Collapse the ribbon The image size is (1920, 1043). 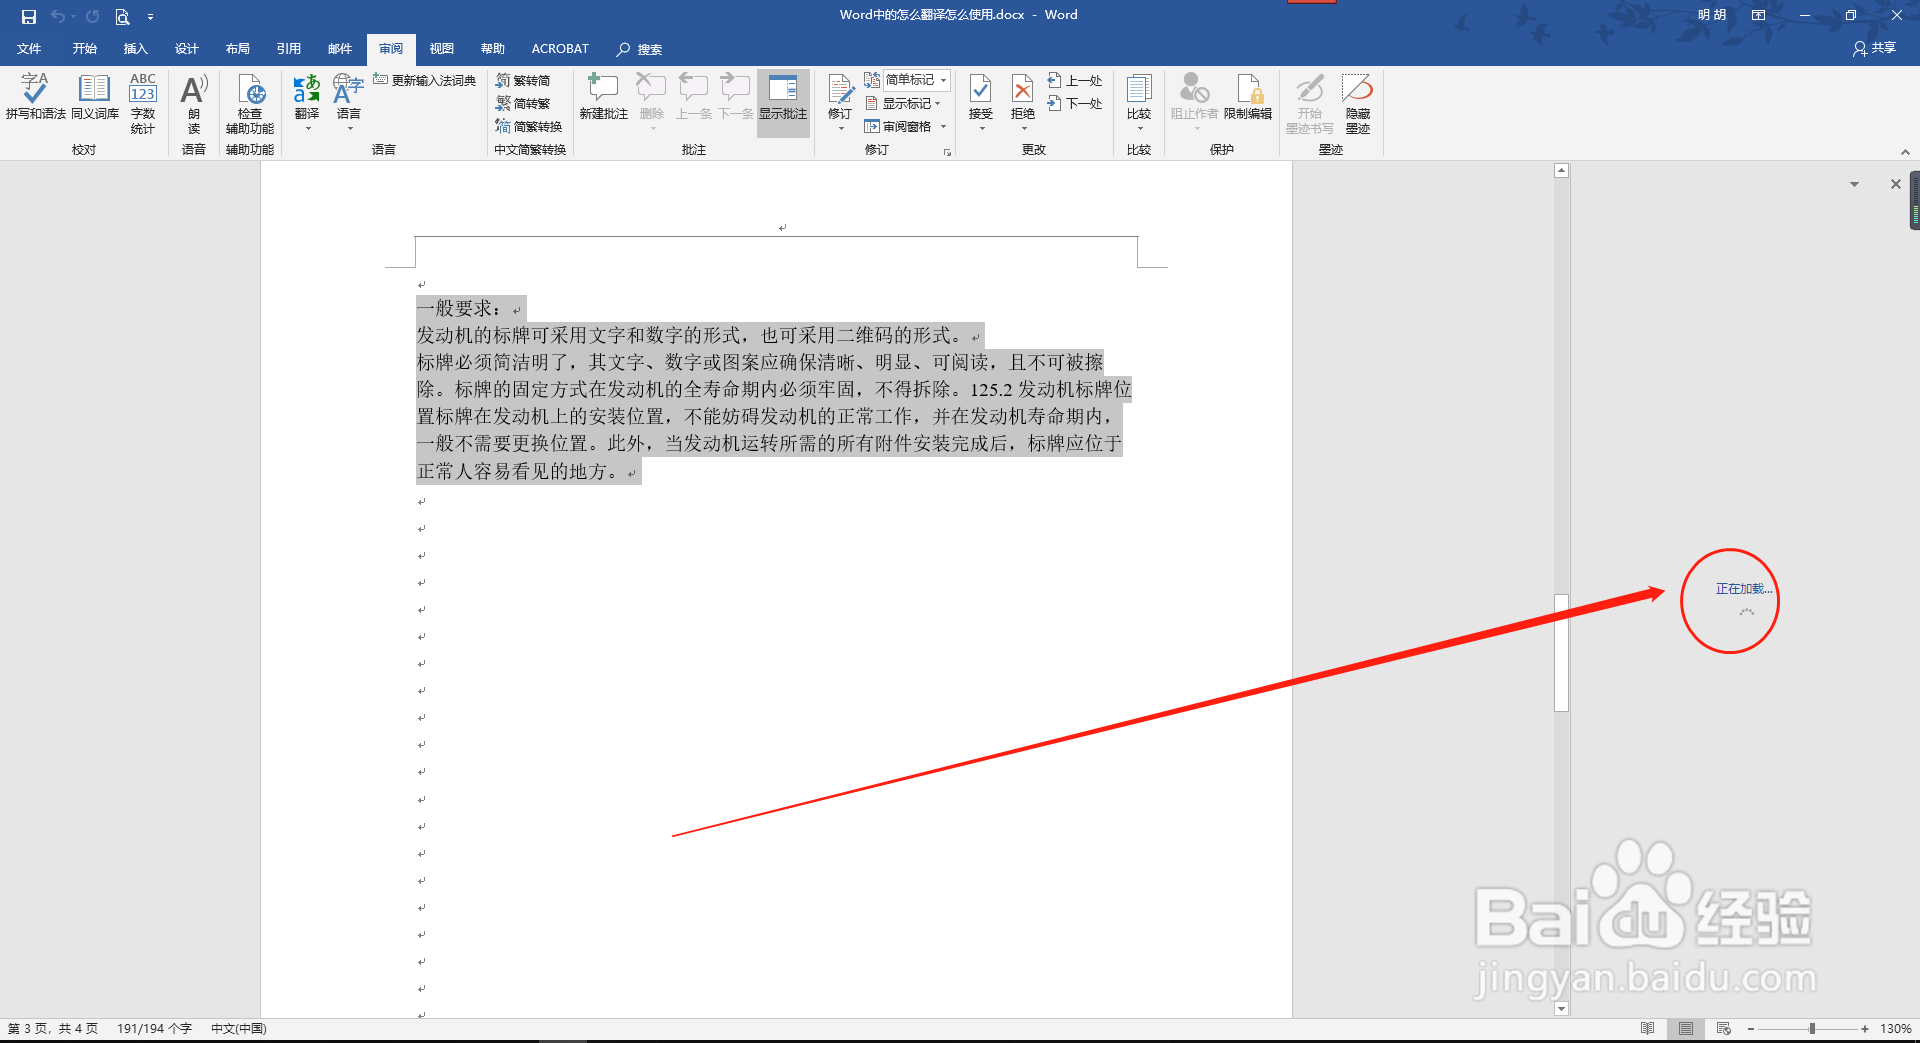click(1905, 152)
